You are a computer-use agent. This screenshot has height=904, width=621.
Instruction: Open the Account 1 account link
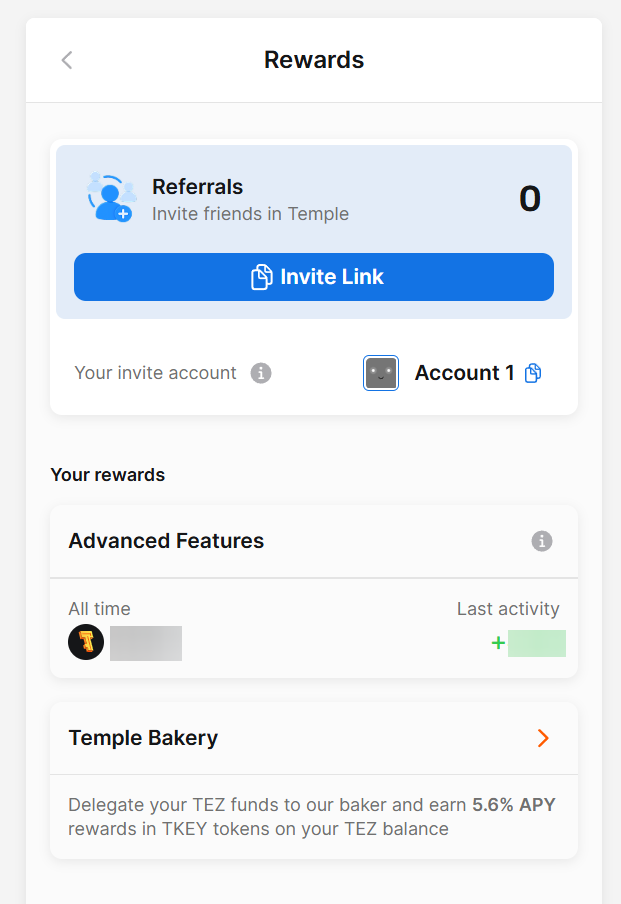465,372
